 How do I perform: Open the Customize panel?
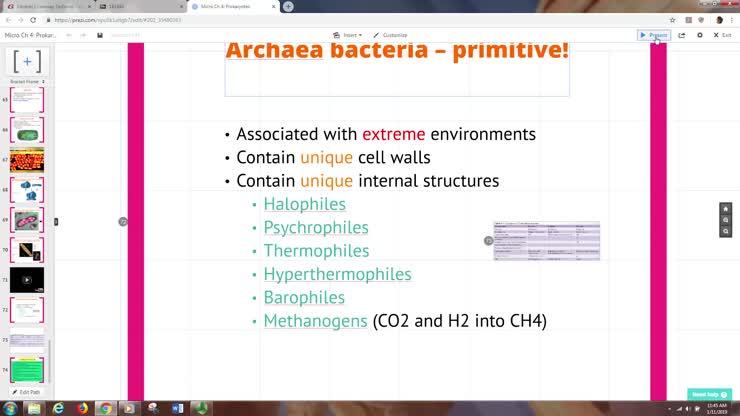390,35
